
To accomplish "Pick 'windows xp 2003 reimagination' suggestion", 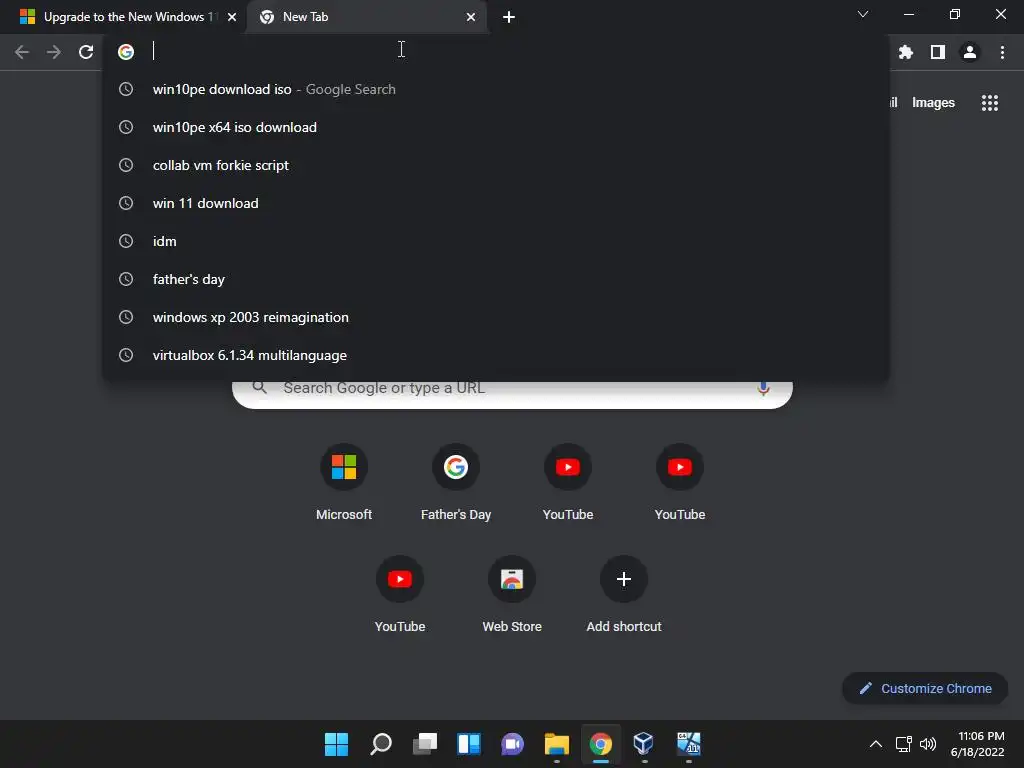I will tap(496, 317).
